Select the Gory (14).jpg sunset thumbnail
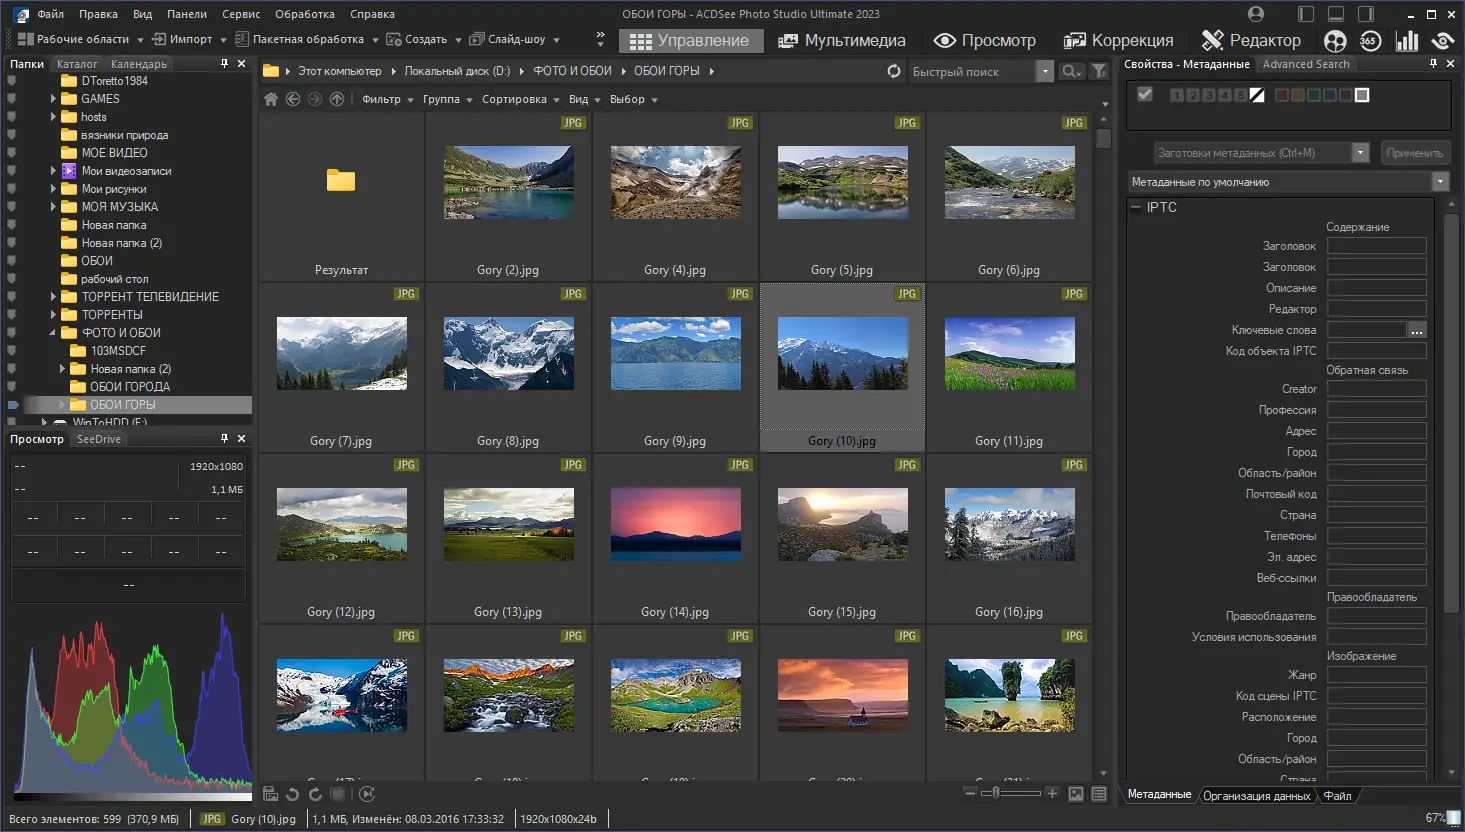This screenshot has height=832, width=1465. pos(675,525)
